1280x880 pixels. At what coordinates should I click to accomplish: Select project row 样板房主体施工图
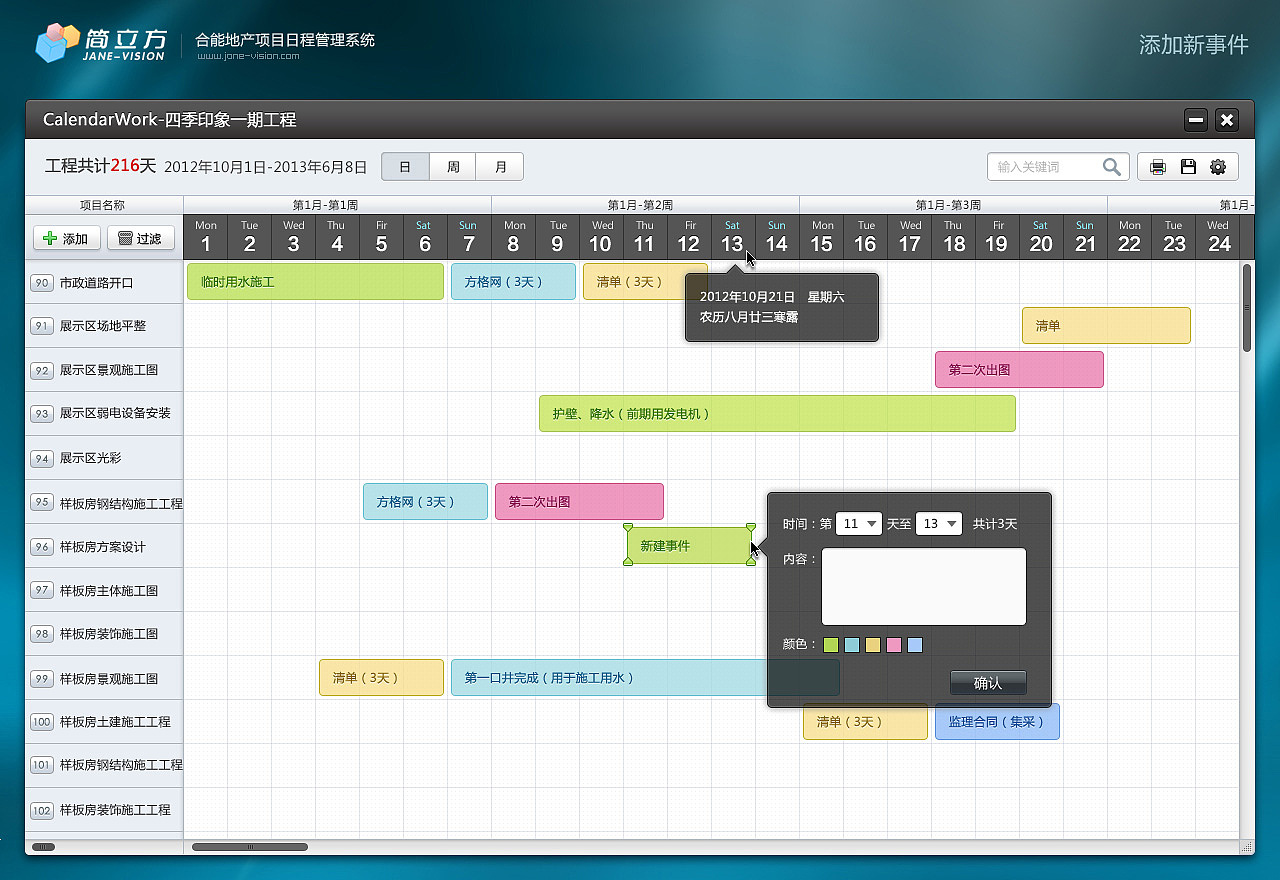coord(104,590)
